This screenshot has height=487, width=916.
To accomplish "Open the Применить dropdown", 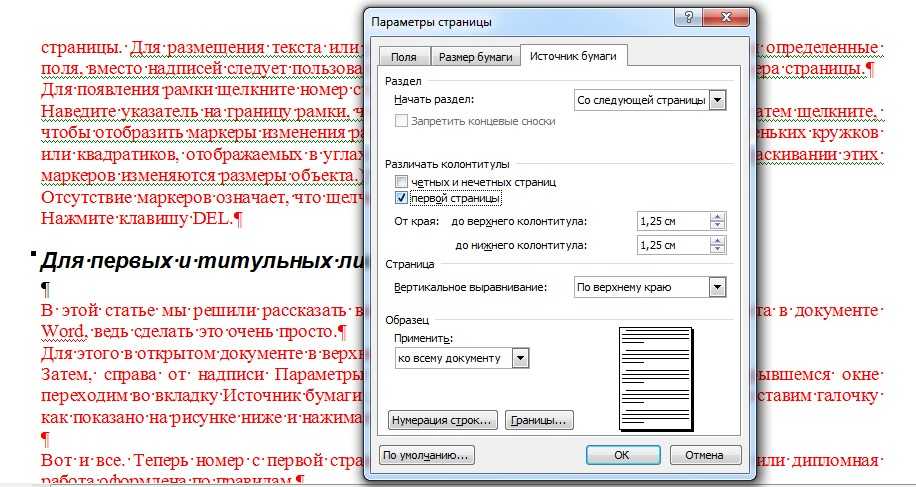I will (520, 358).
